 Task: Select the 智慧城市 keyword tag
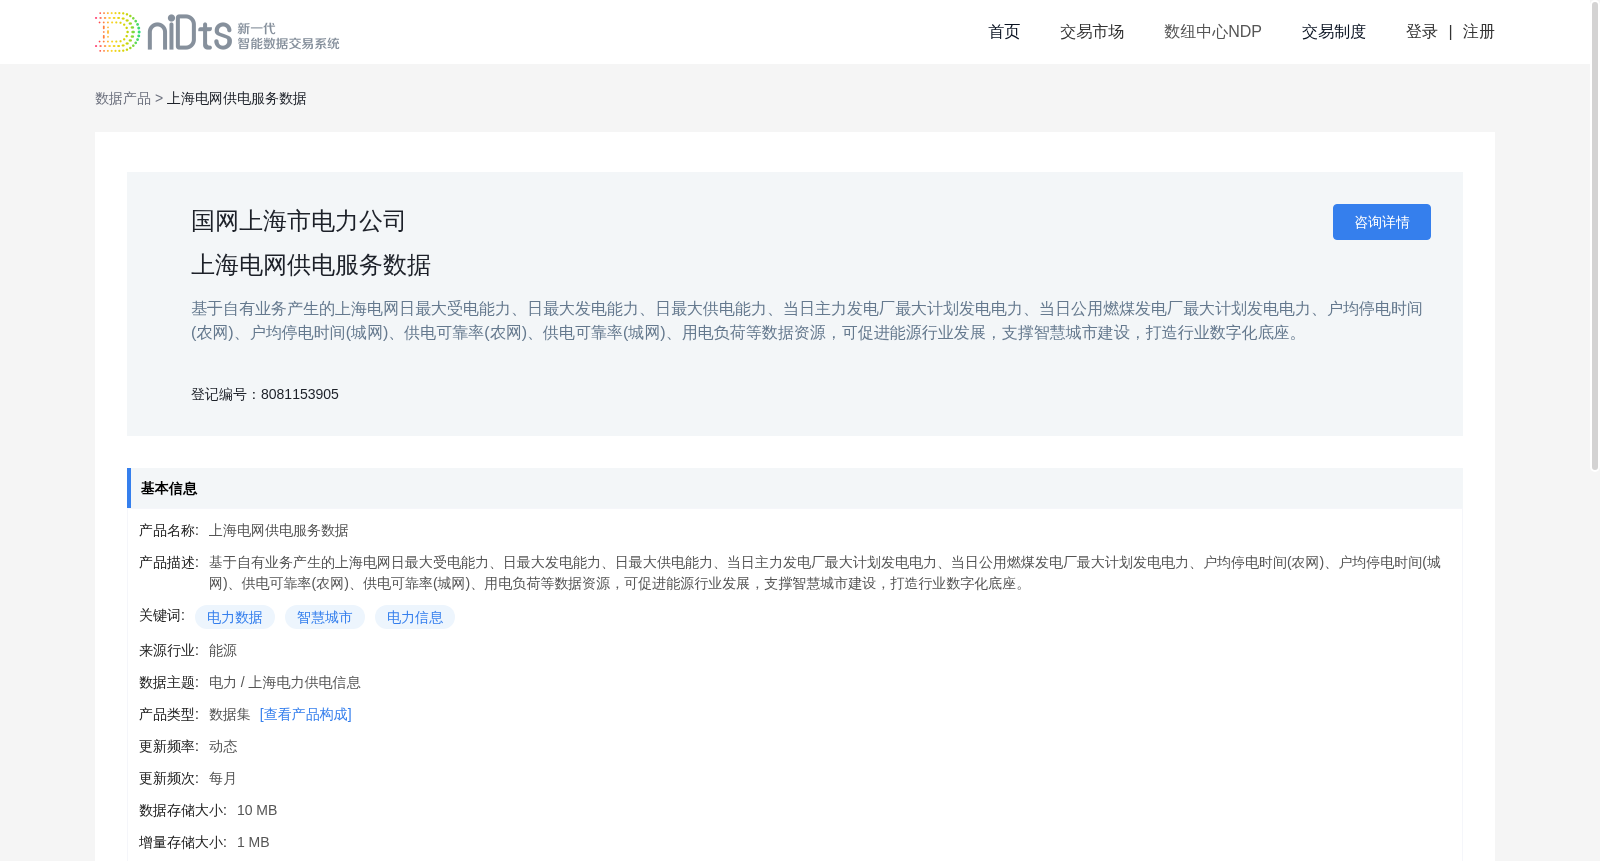tap(325, 617)
